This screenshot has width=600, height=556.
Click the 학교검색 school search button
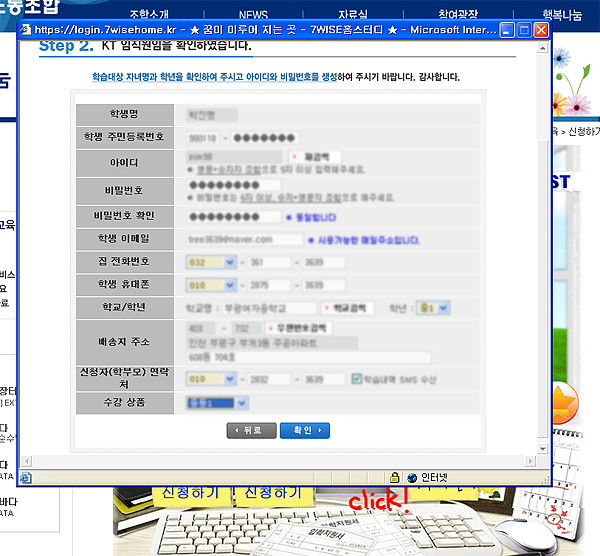345,309
